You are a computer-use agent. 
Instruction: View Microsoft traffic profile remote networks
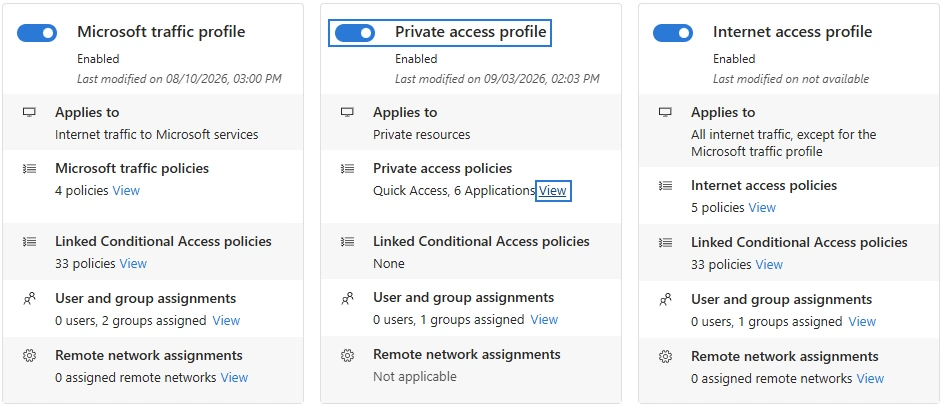(x=234, y=378)
